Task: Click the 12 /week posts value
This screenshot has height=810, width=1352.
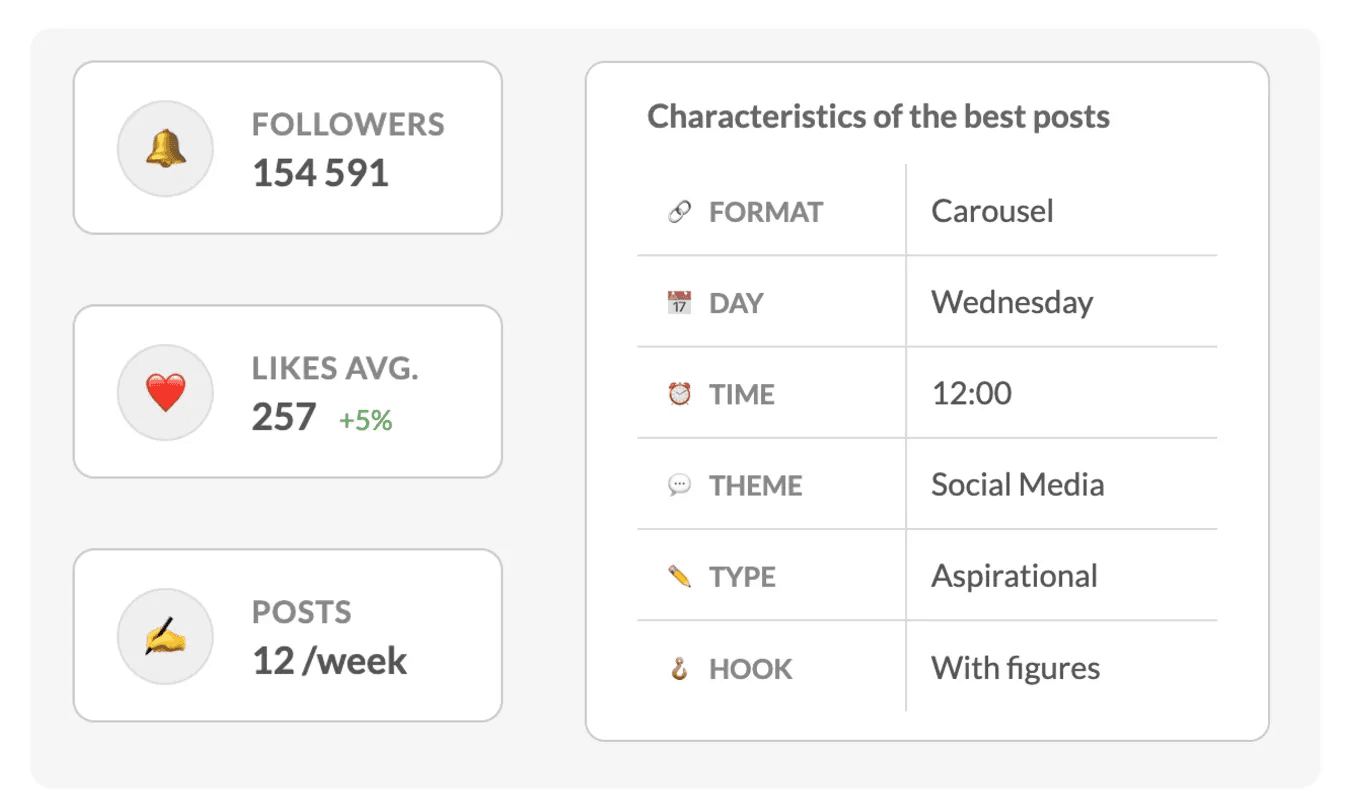Action: (329, 661)
